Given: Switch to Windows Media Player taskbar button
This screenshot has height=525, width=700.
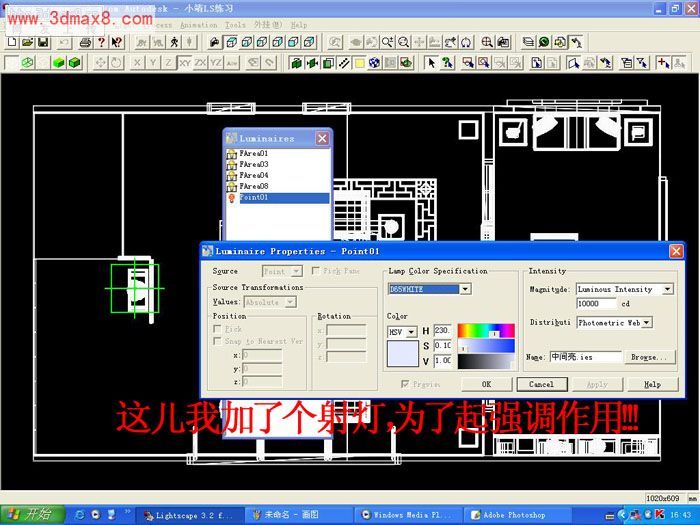Looking at the screenshot, I should (x=408, y=515).
